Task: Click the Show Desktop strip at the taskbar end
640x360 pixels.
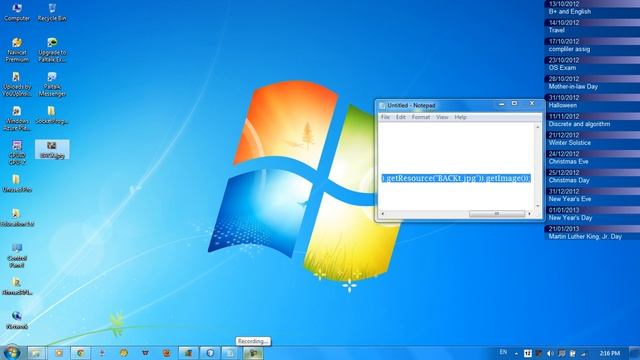Action: [635, 353]
